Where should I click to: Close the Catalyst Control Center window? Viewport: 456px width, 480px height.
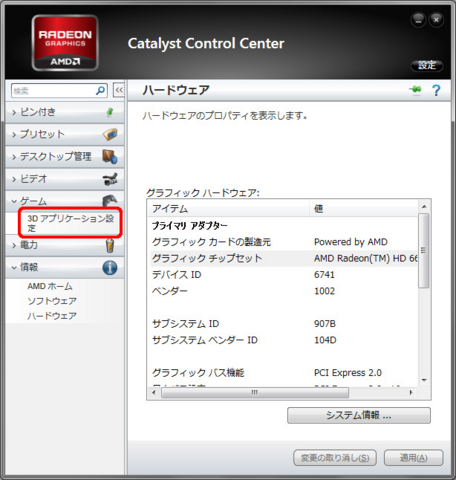tap(436, 20)
